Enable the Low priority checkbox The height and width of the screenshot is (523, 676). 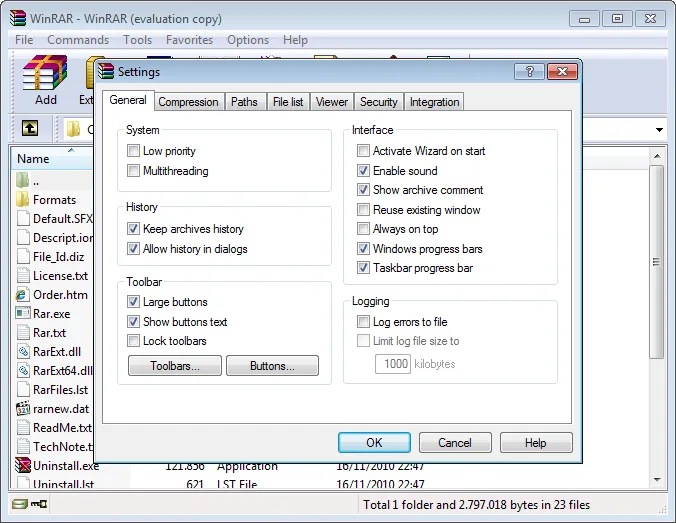(133, 151)
